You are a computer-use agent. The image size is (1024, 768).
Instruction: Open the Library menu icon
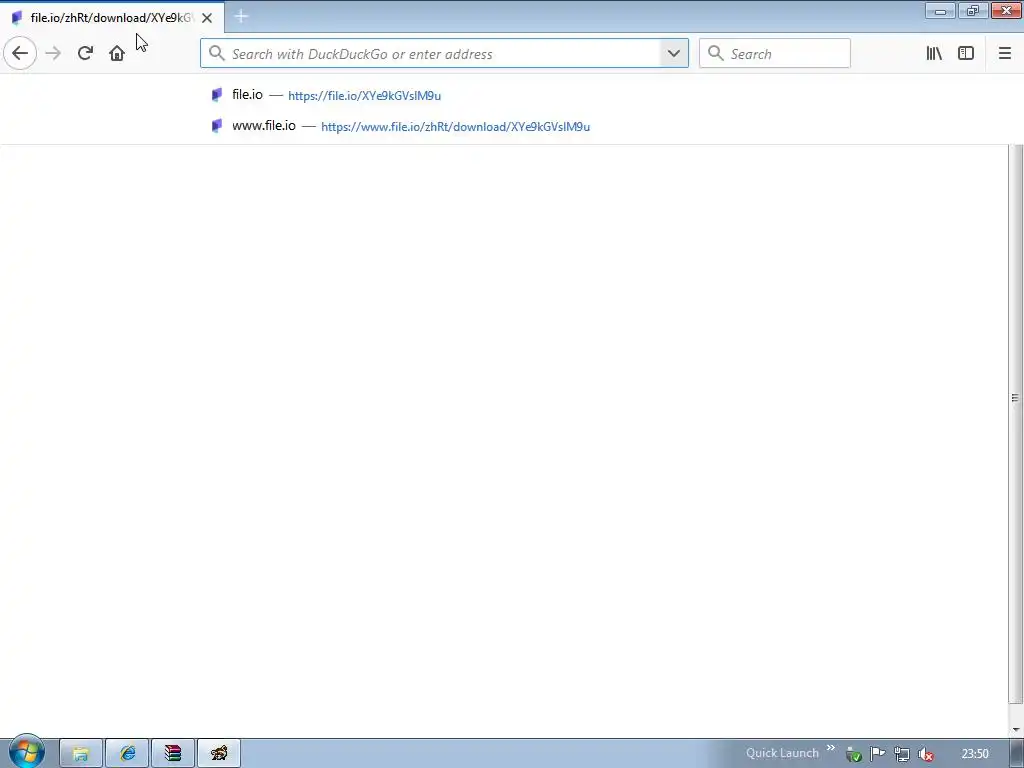point(934,54)
